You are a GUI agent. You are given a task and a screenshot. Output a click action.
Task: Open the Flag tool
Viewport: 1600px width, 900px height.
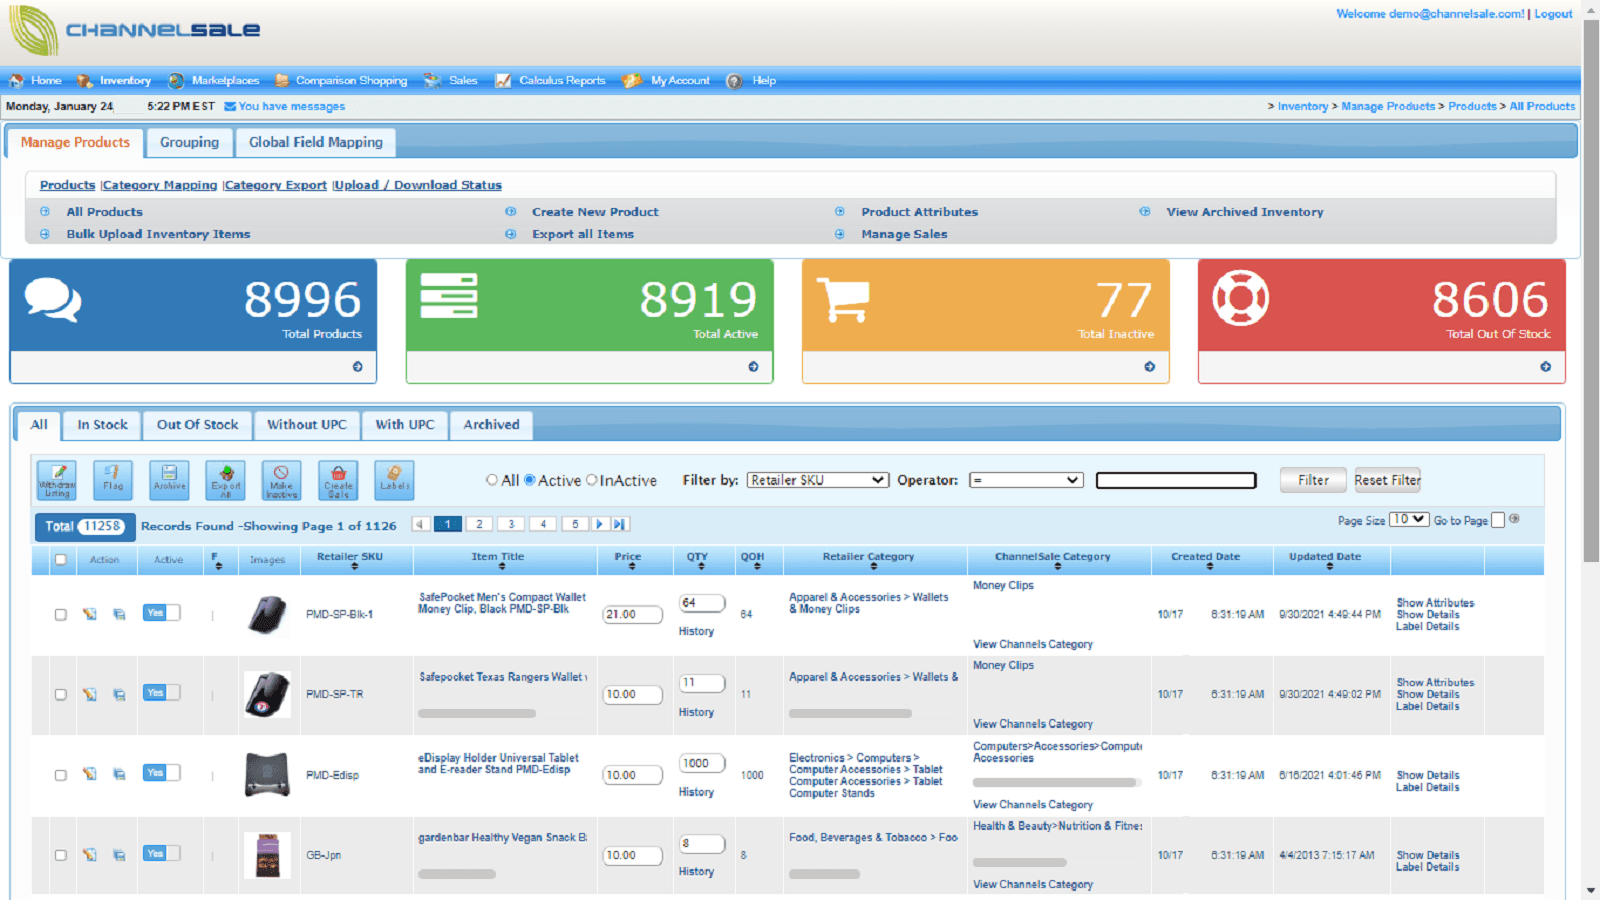[112, 480]
